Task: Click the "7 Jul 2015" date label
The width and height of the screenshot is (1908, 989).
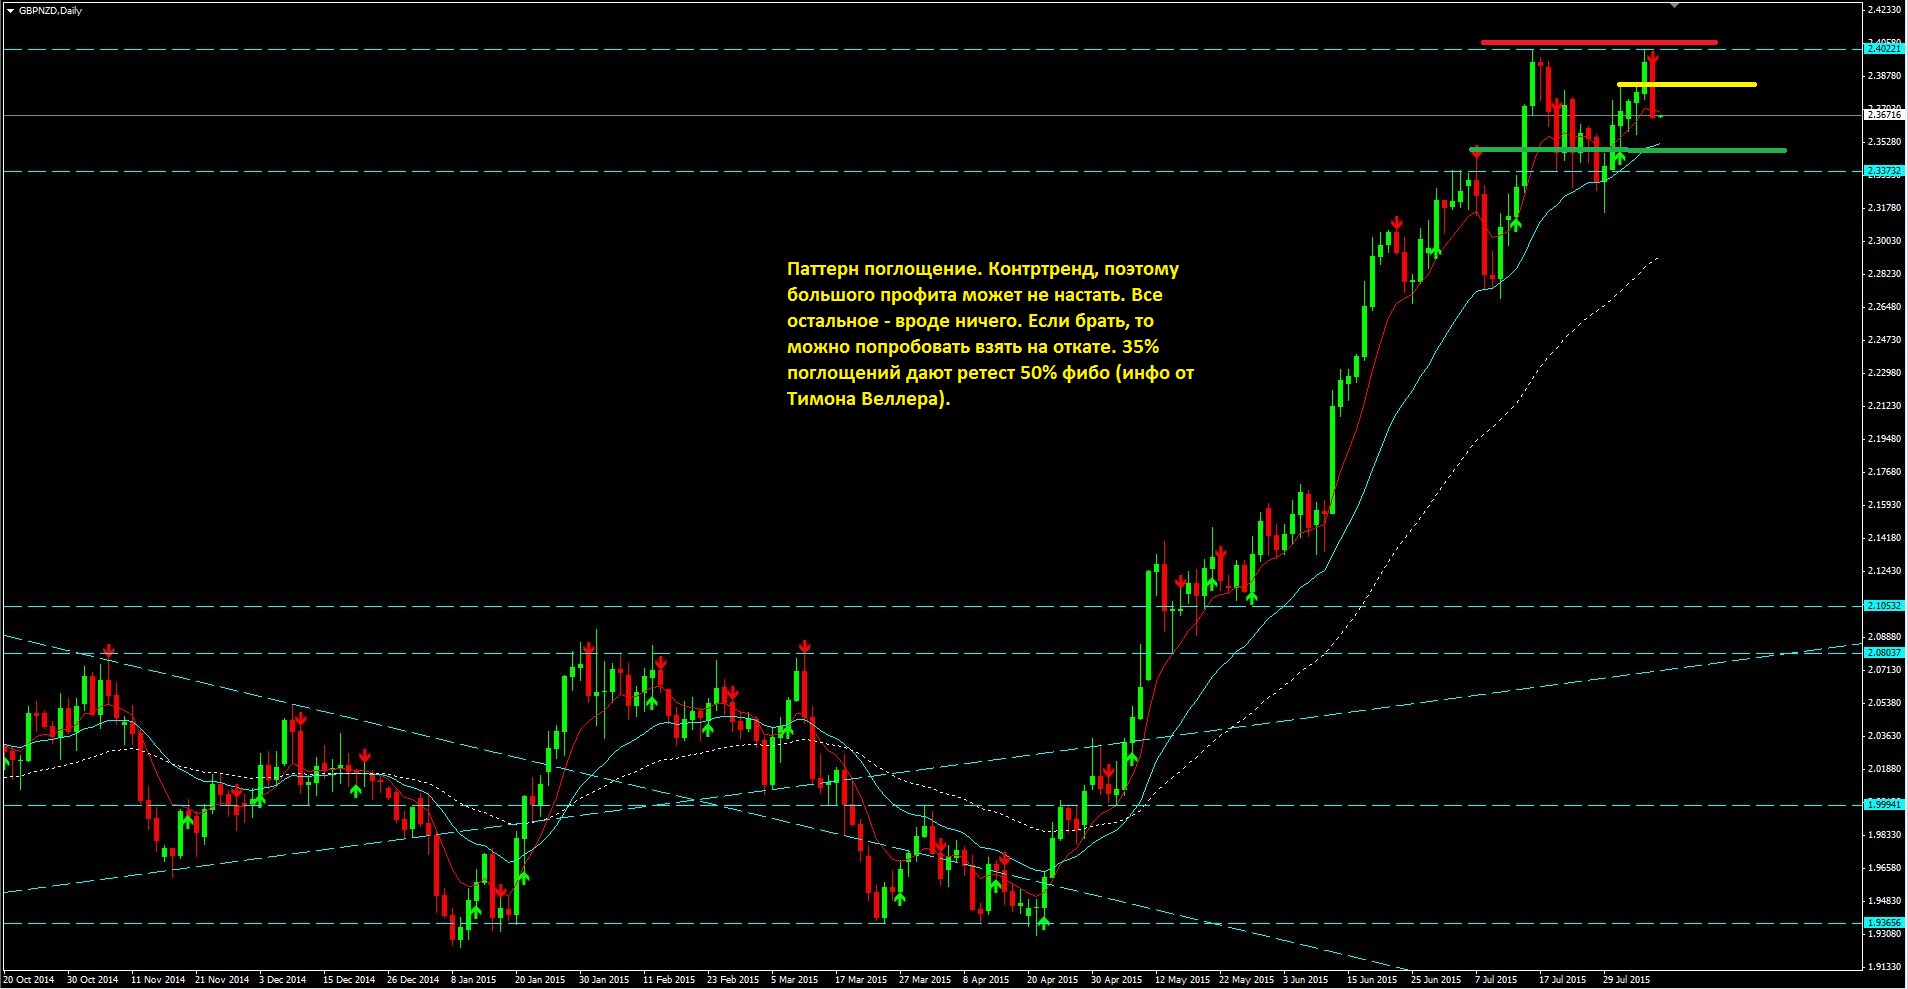Action: [1495, 980]
